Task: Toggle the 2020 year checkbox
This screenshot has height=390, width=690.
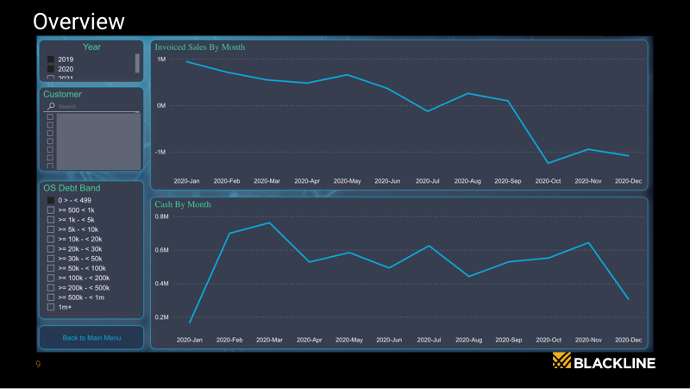Action: 51,69
